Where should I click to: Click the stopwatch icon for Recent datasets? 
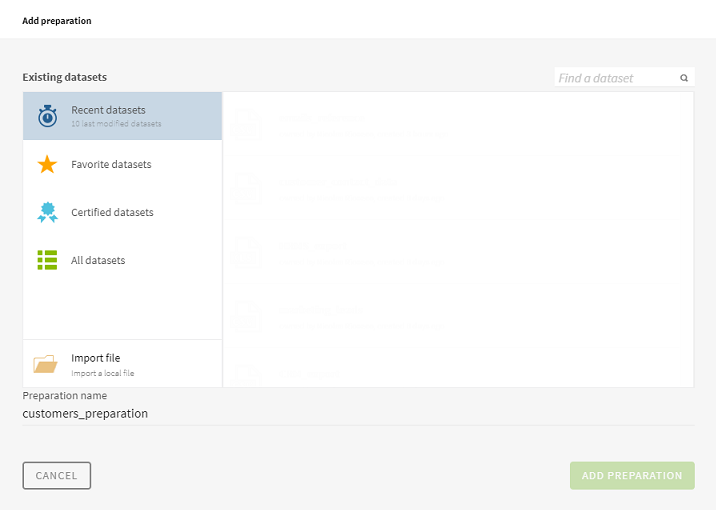[47, 116]
